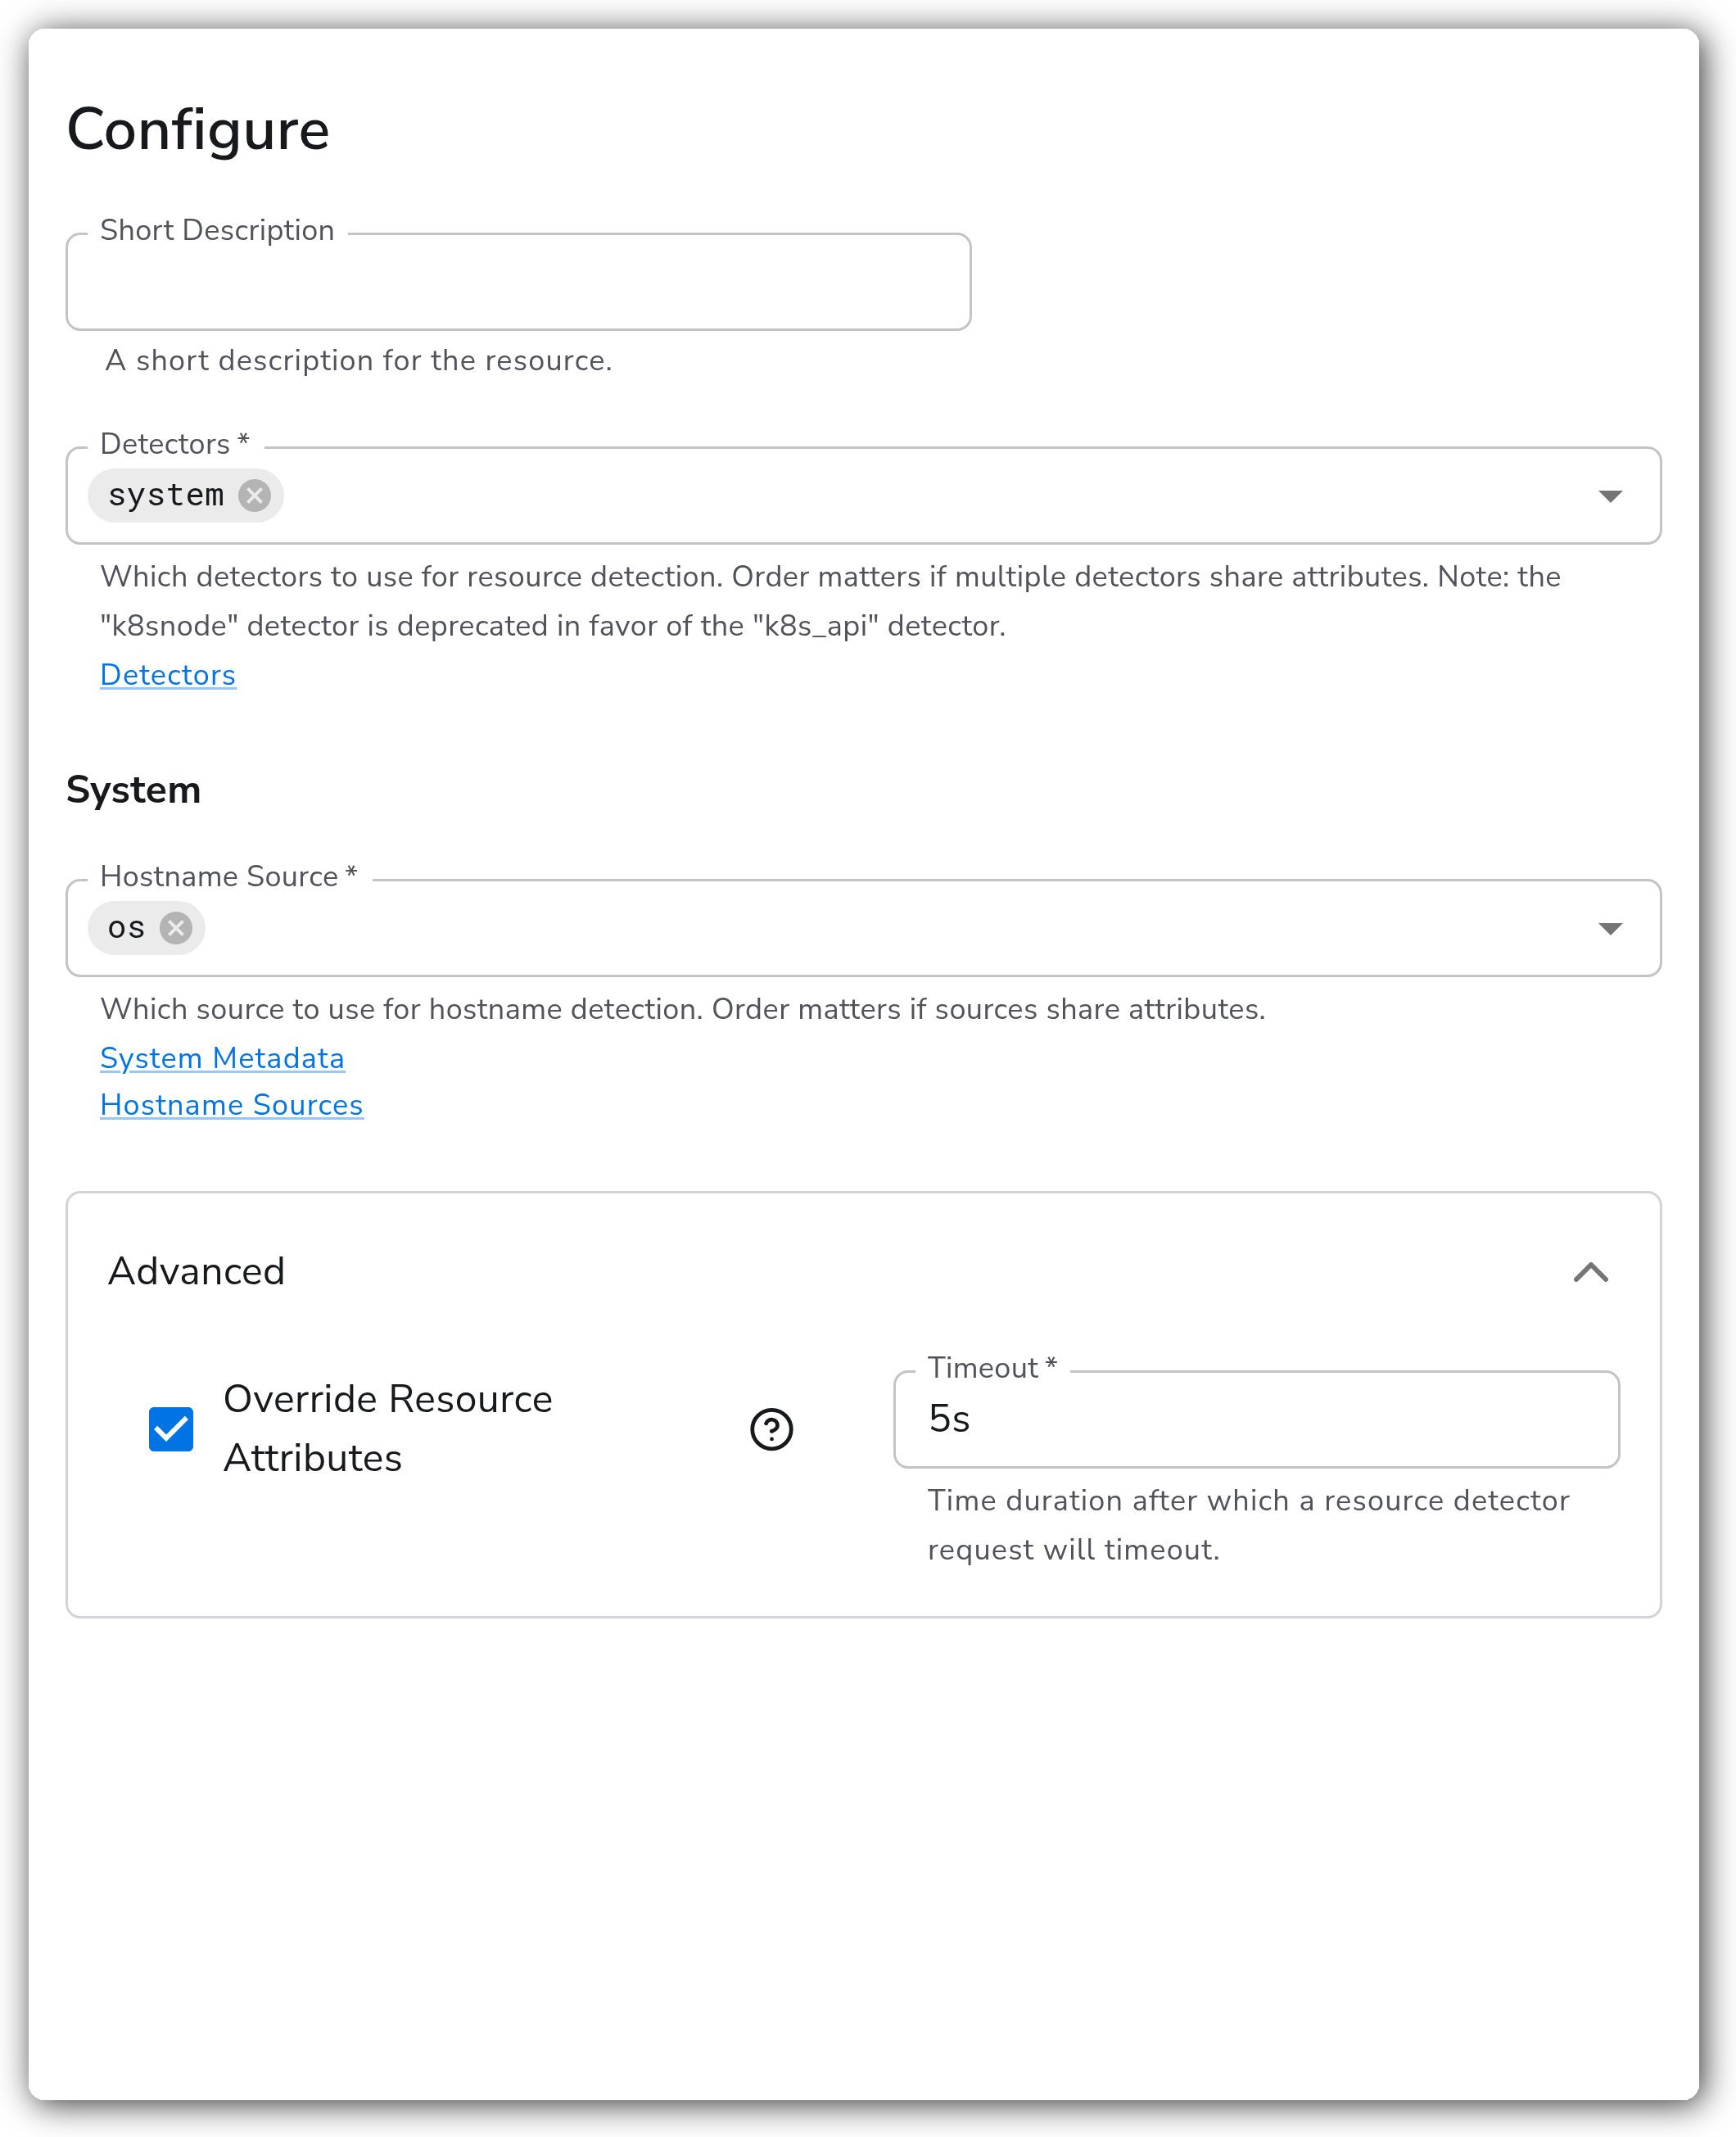
Task: Focus the Short Description field
Action: [518, 282]
